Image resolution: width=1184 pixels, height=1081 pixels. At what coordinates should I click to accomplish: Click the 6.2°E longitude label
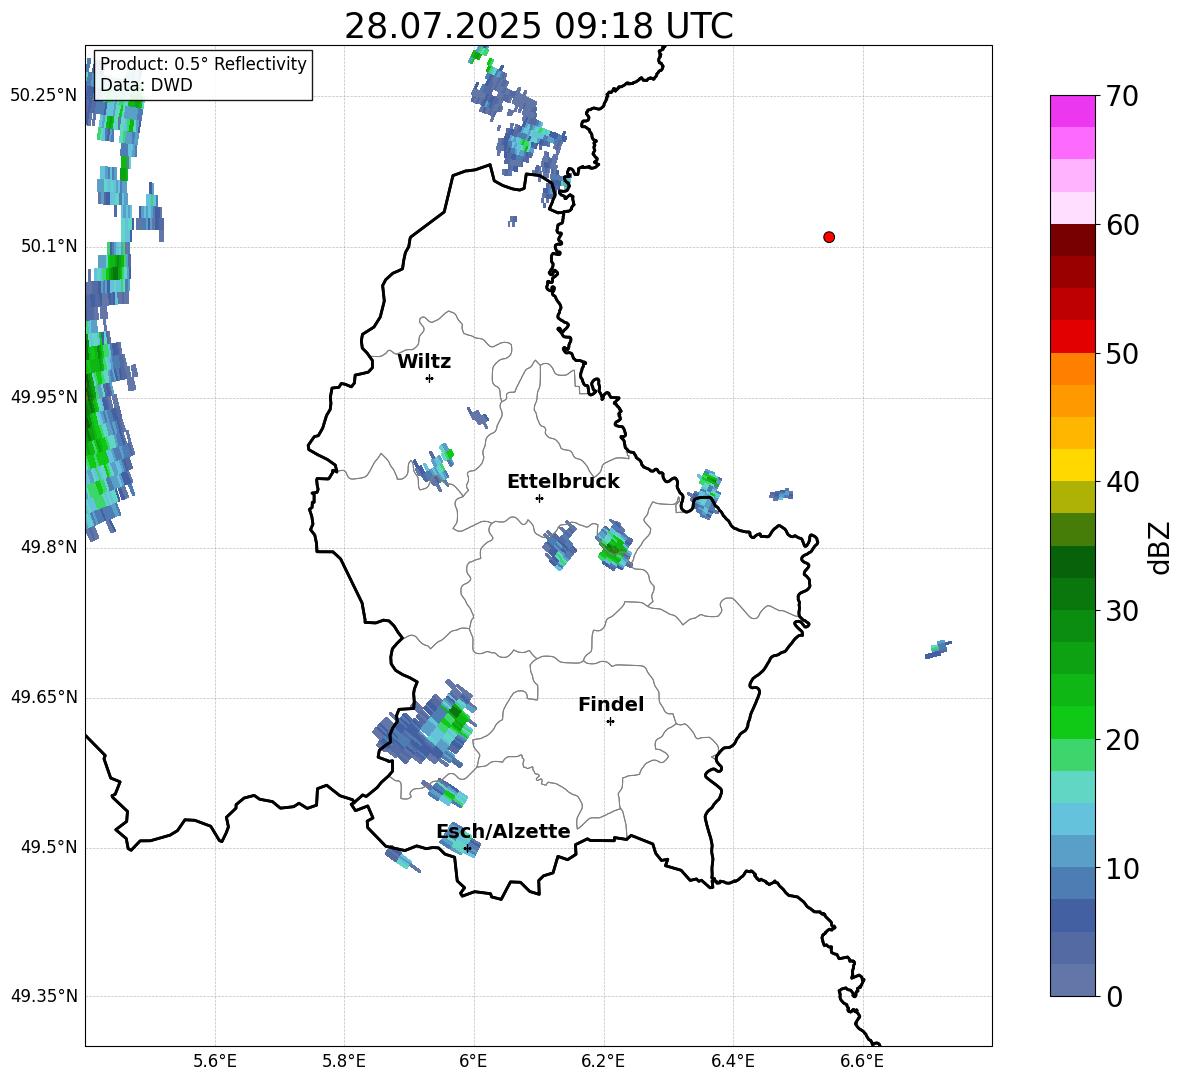[x=603, y=1061]
